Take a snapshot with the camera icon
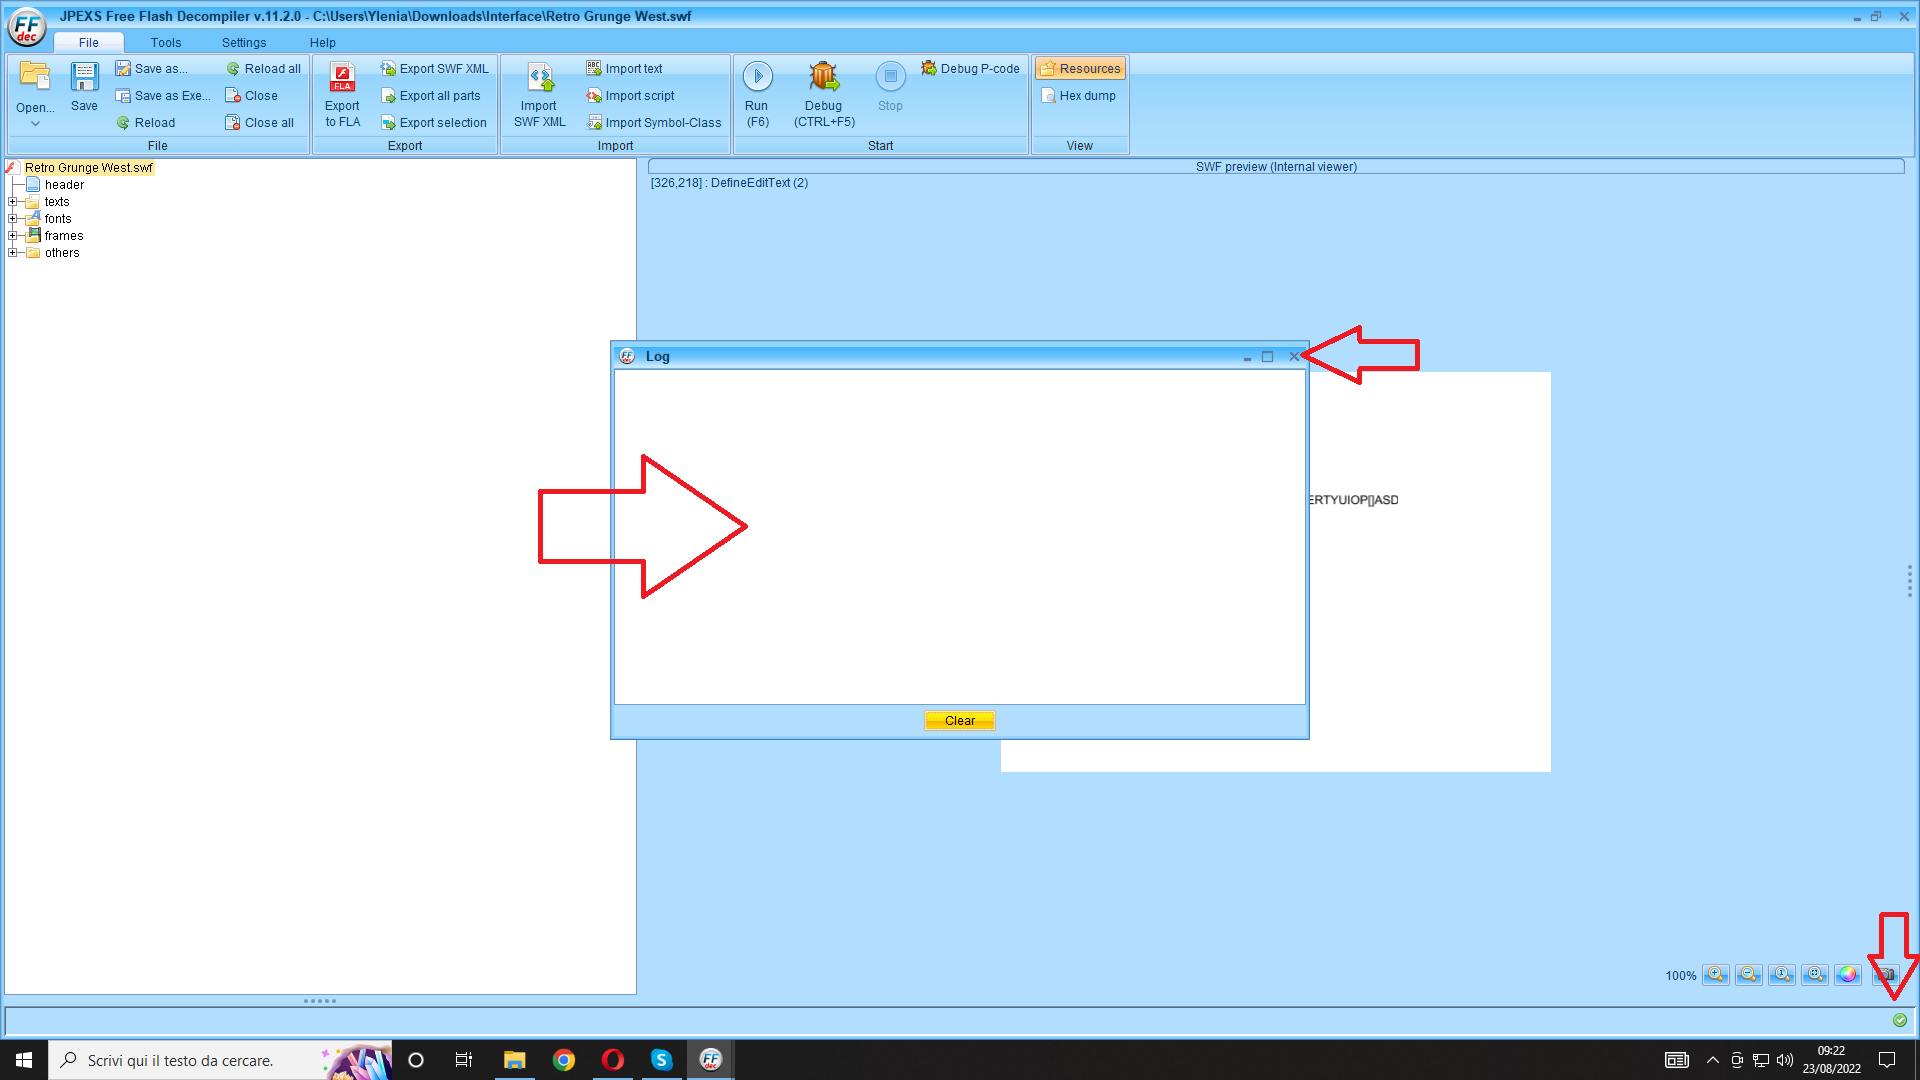1920x1080 pixels. click(x=1885, y=975)
